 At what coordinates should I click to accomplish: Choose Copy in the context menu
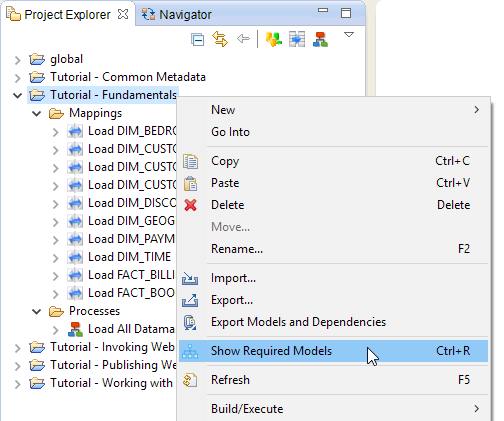(x=333, y=161)
